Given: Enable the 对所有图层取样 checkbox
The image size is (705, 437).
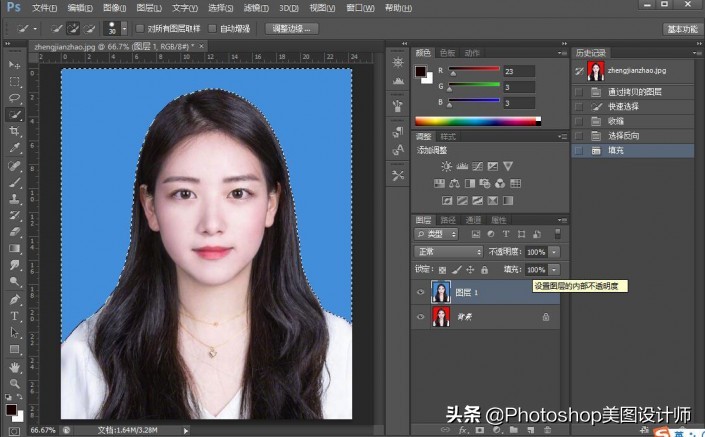Looking at the screenshot, I should (x=139, y=29).
